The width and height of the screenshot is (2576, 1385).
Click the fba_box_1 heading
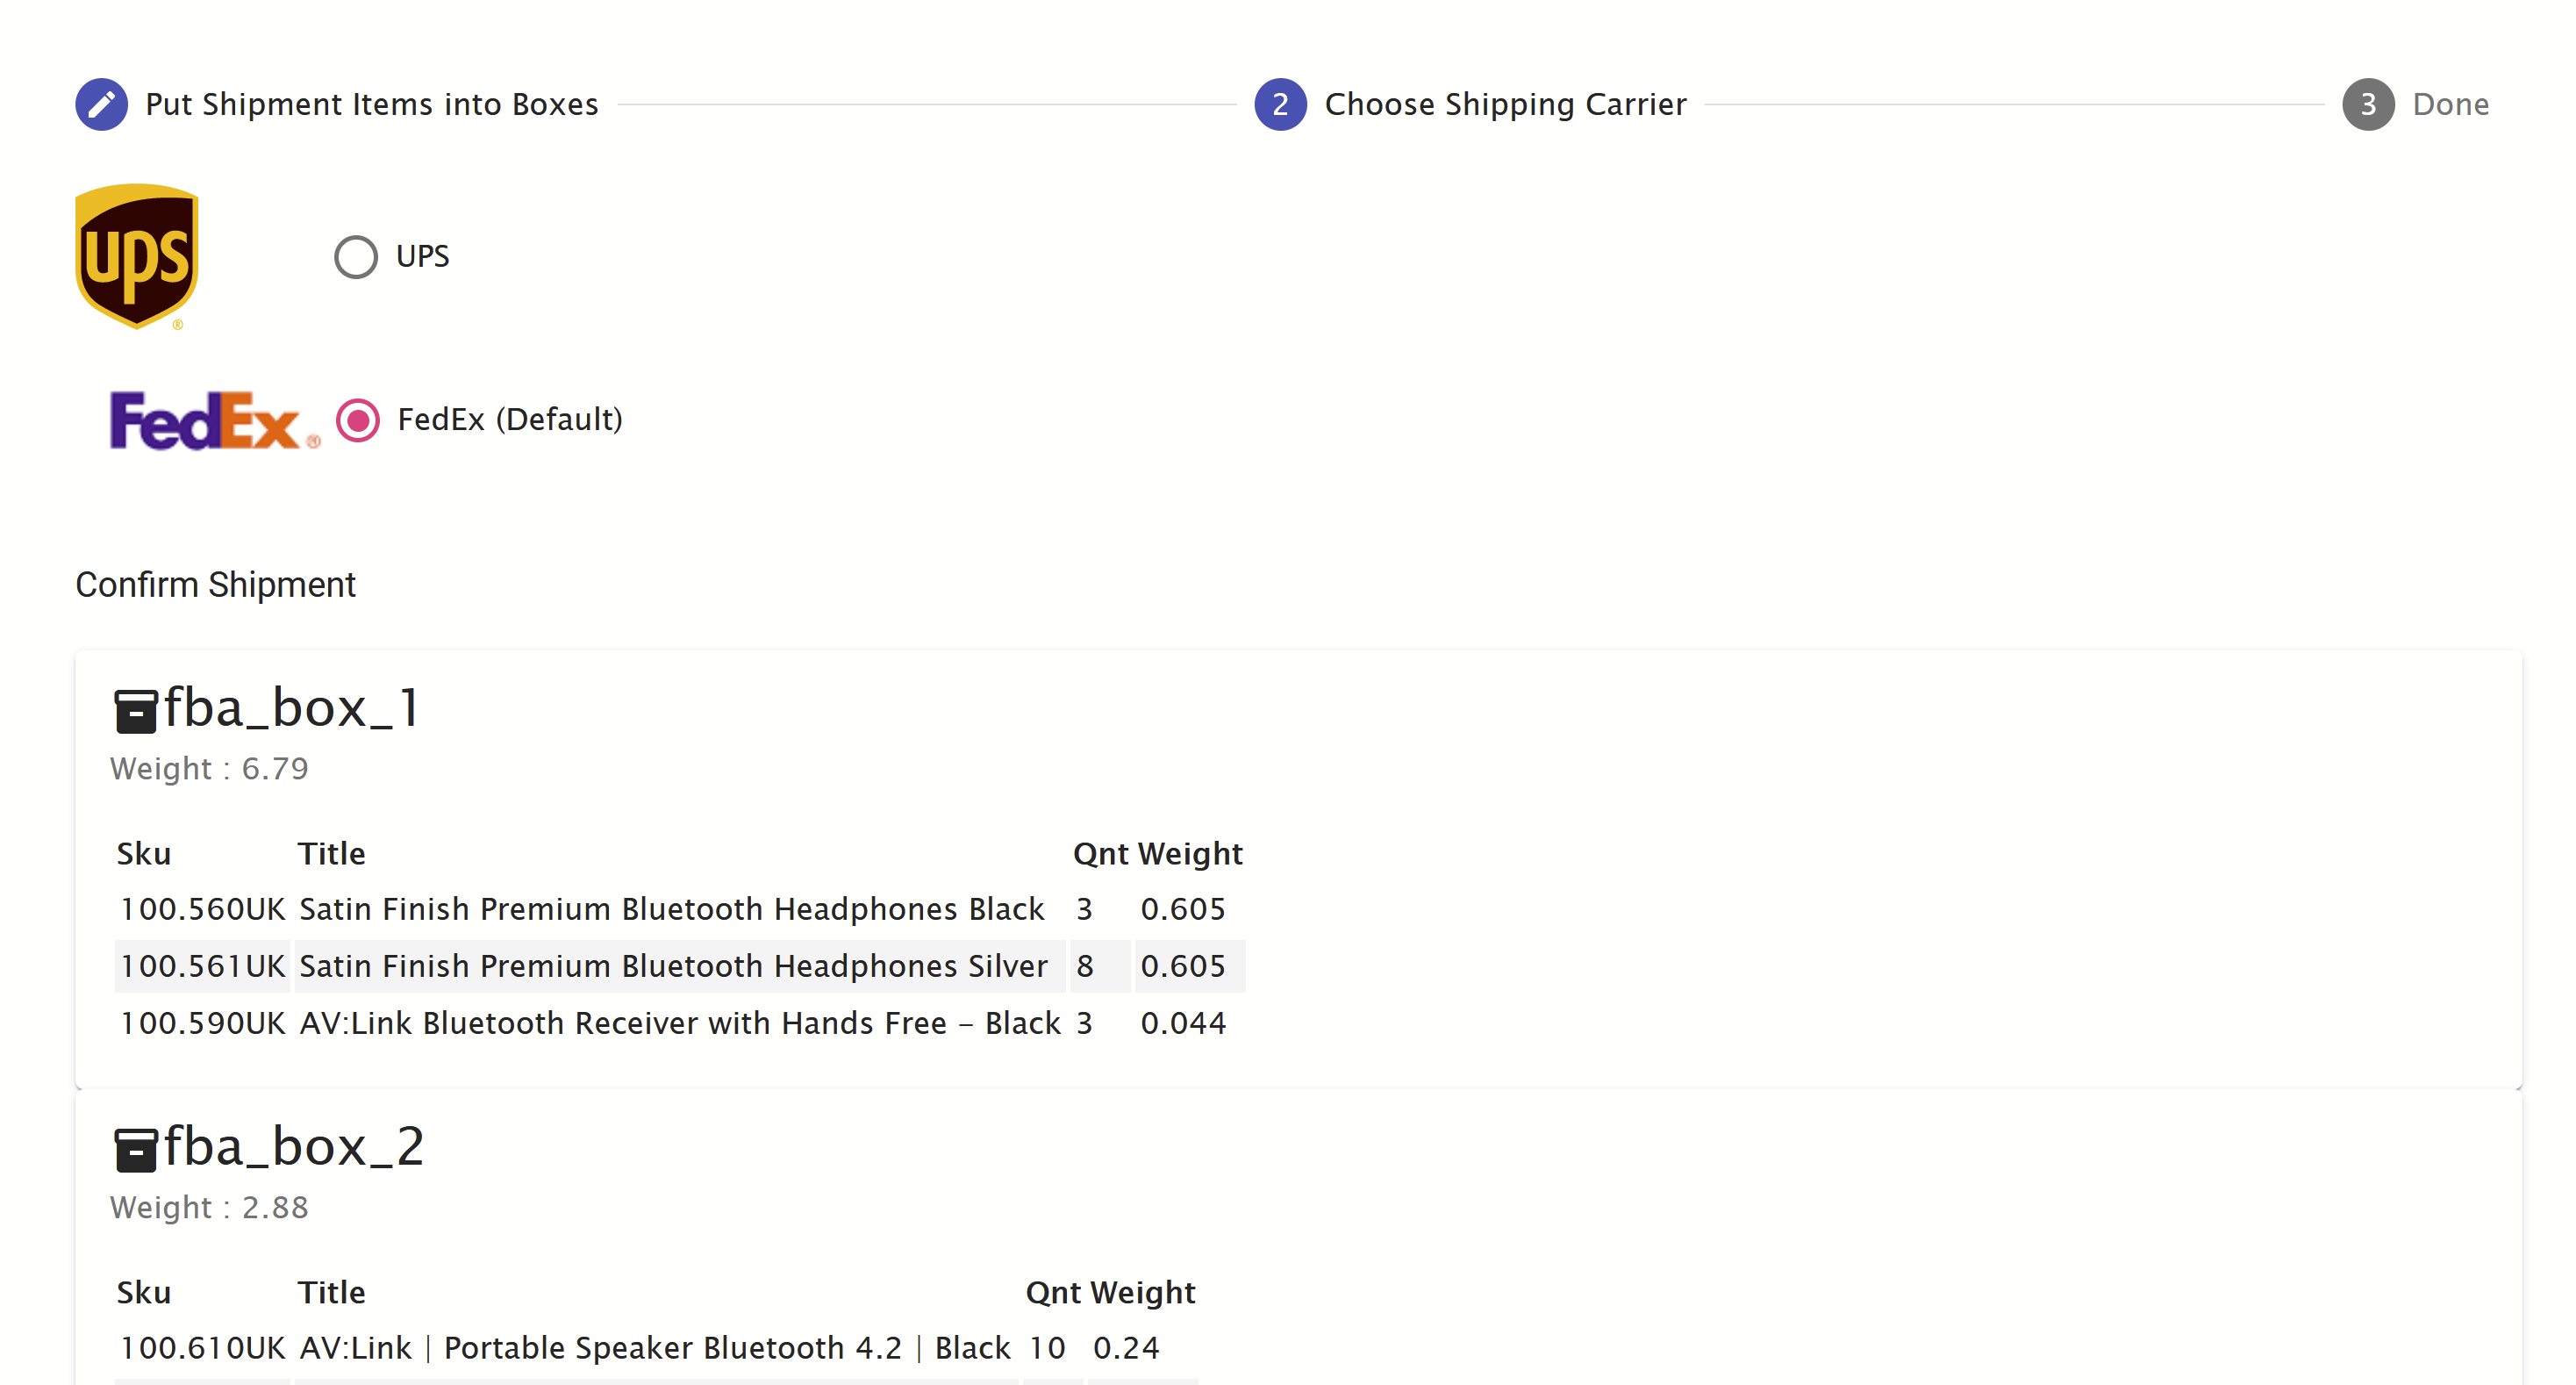(291, 708)
